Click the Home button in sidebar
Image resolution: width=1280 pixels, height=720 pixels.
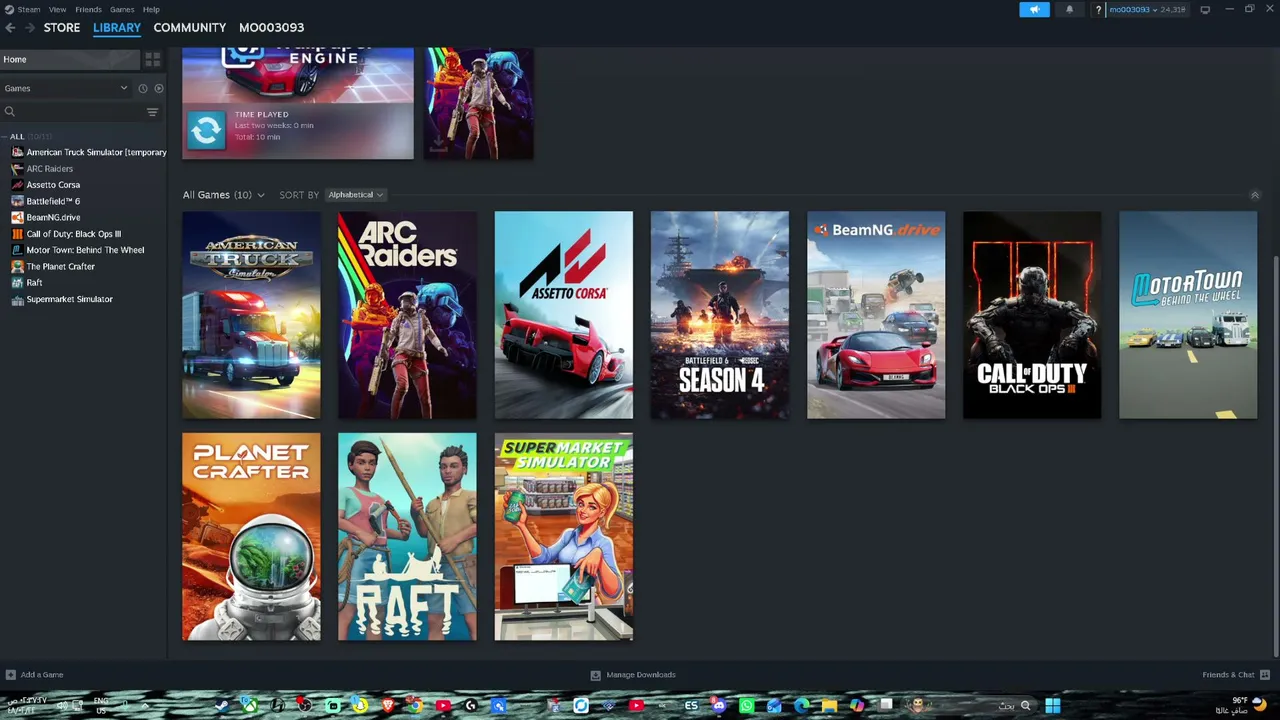tap(70, 60)
